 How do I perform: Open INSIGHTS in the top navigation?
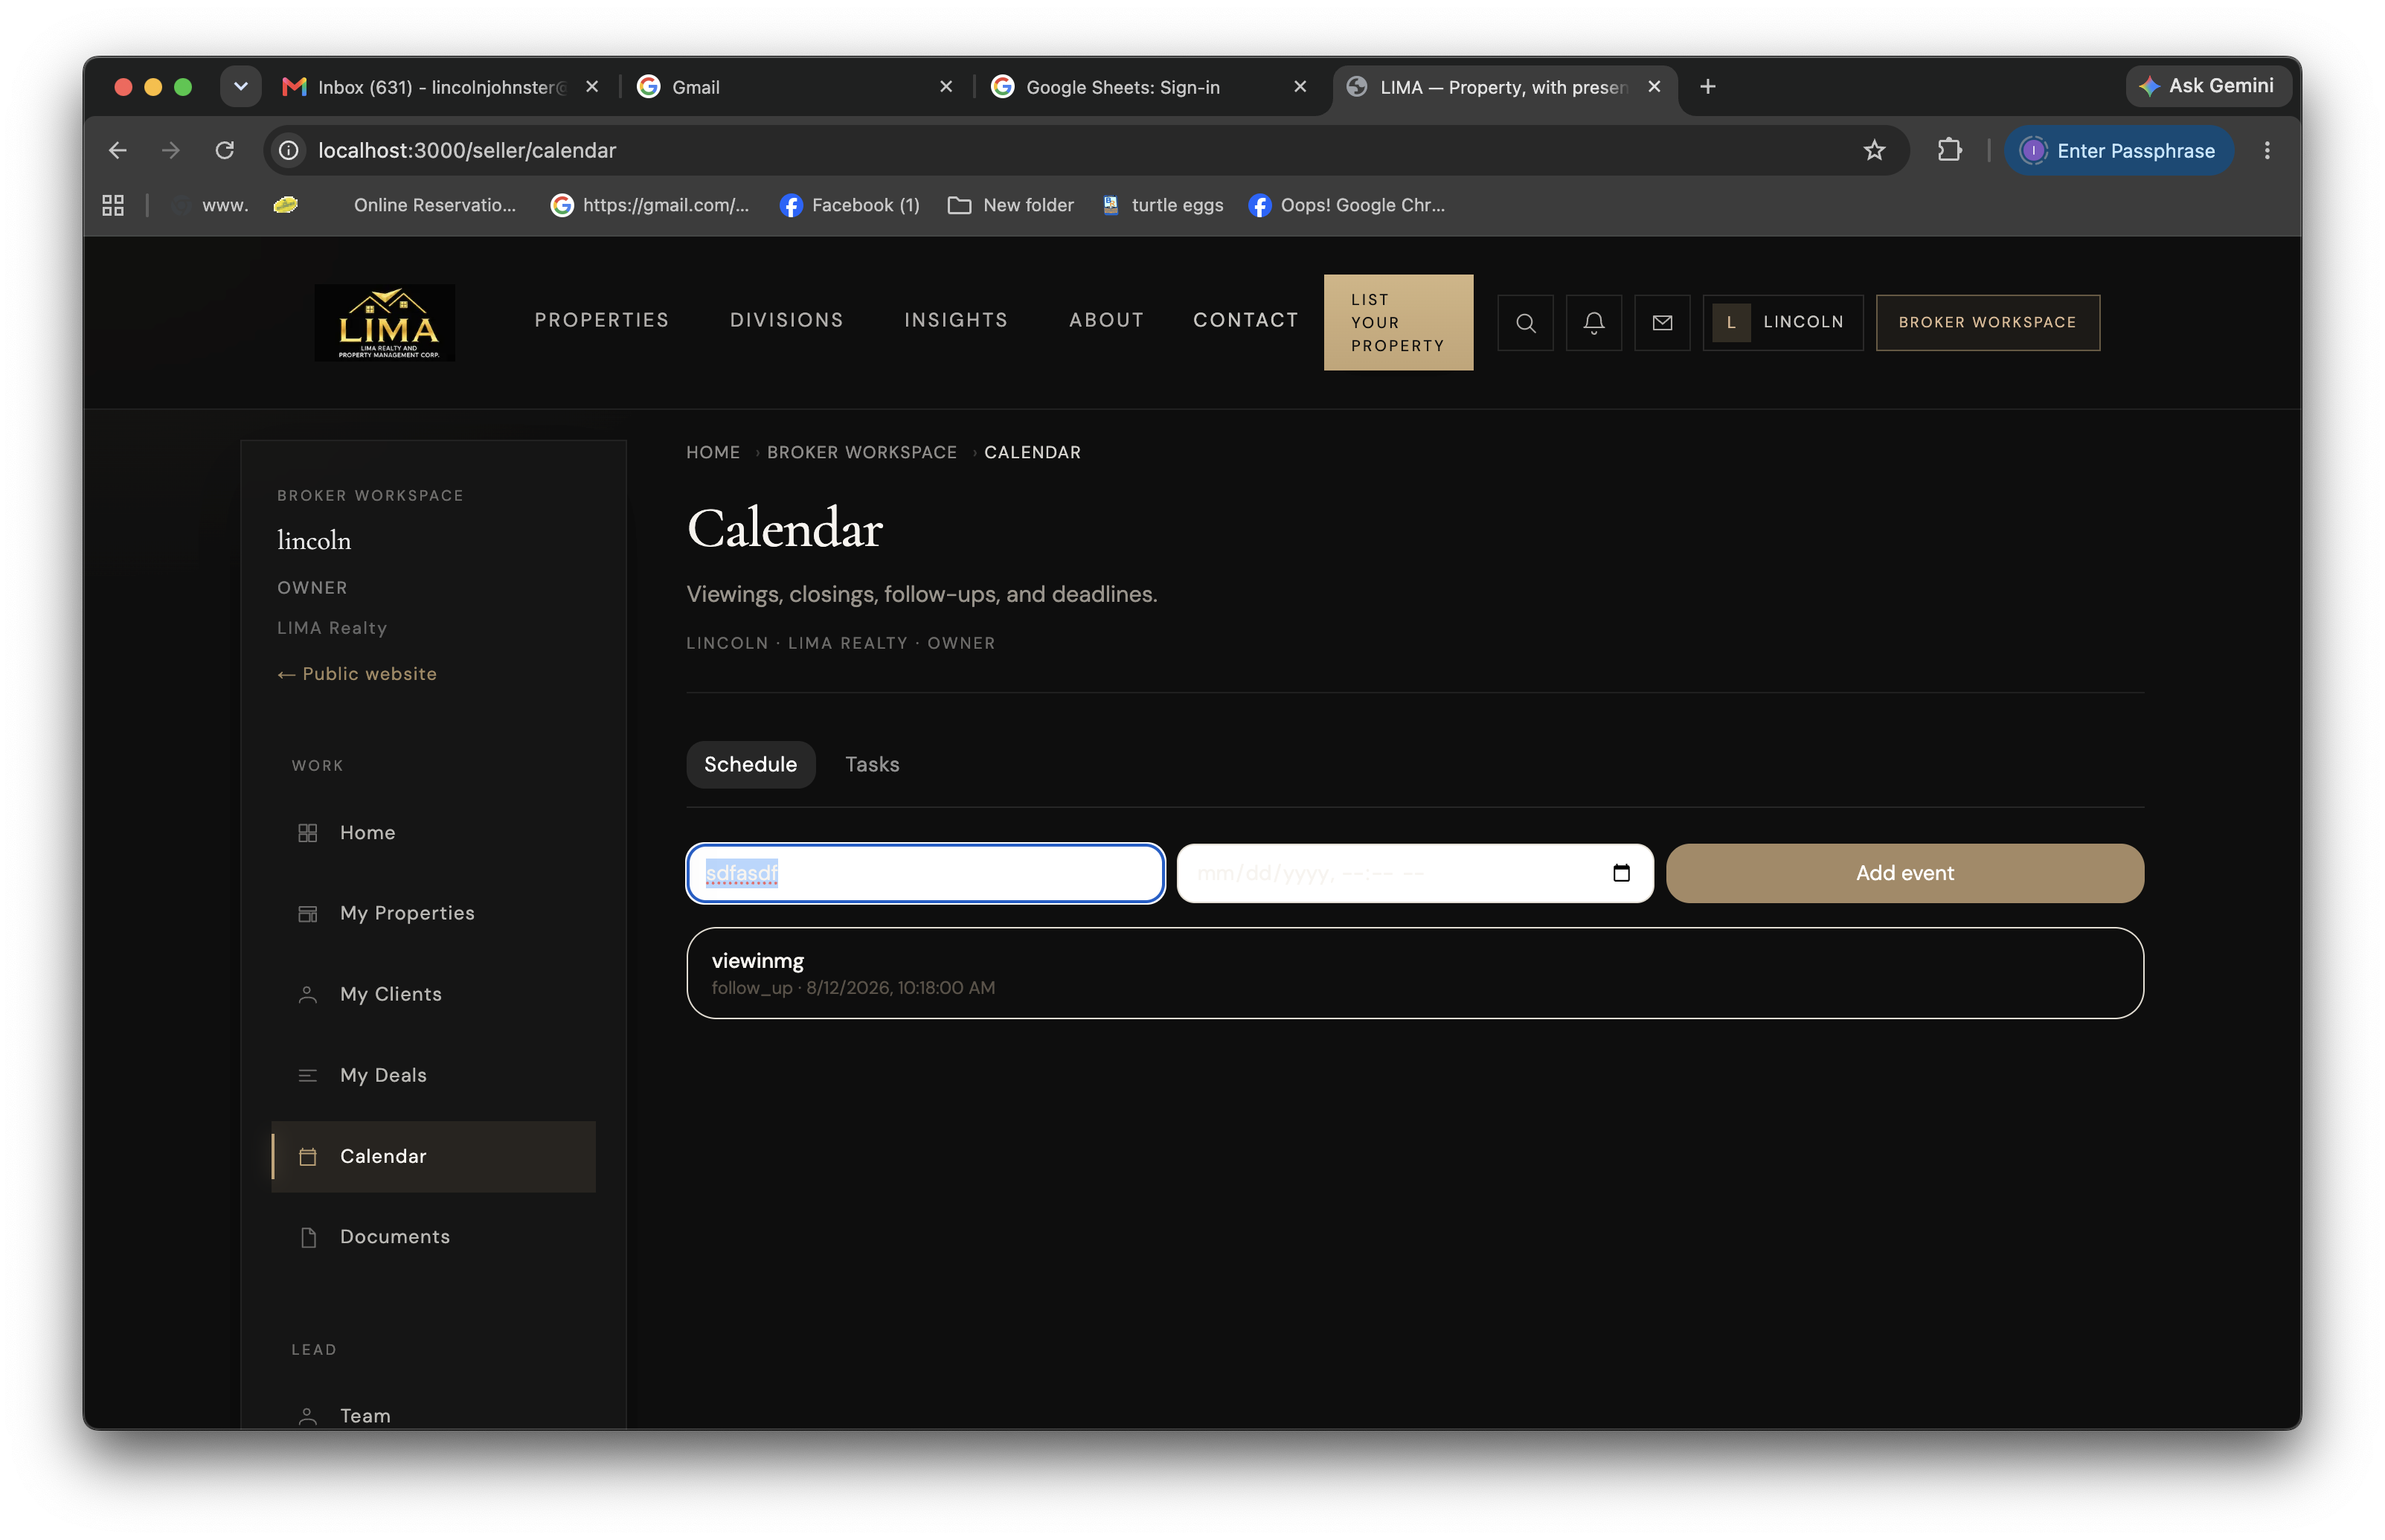click(x=956, y=320)
